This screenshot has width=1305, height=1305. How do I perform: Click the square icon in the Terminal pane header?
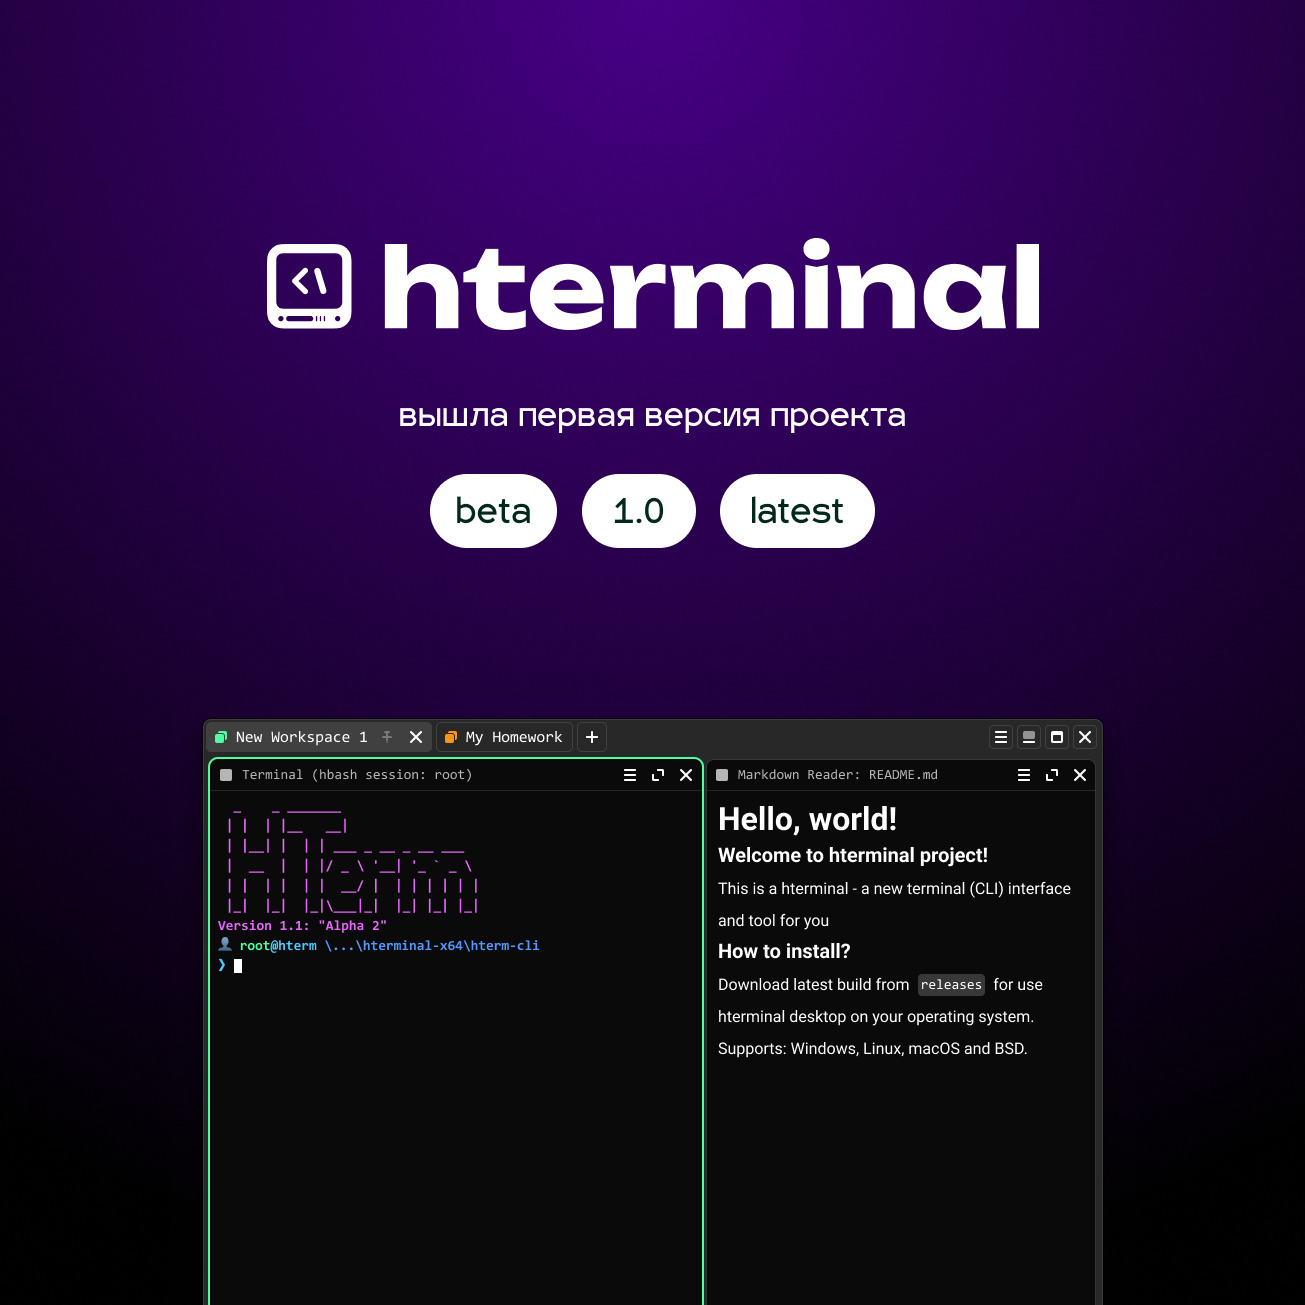226,775
